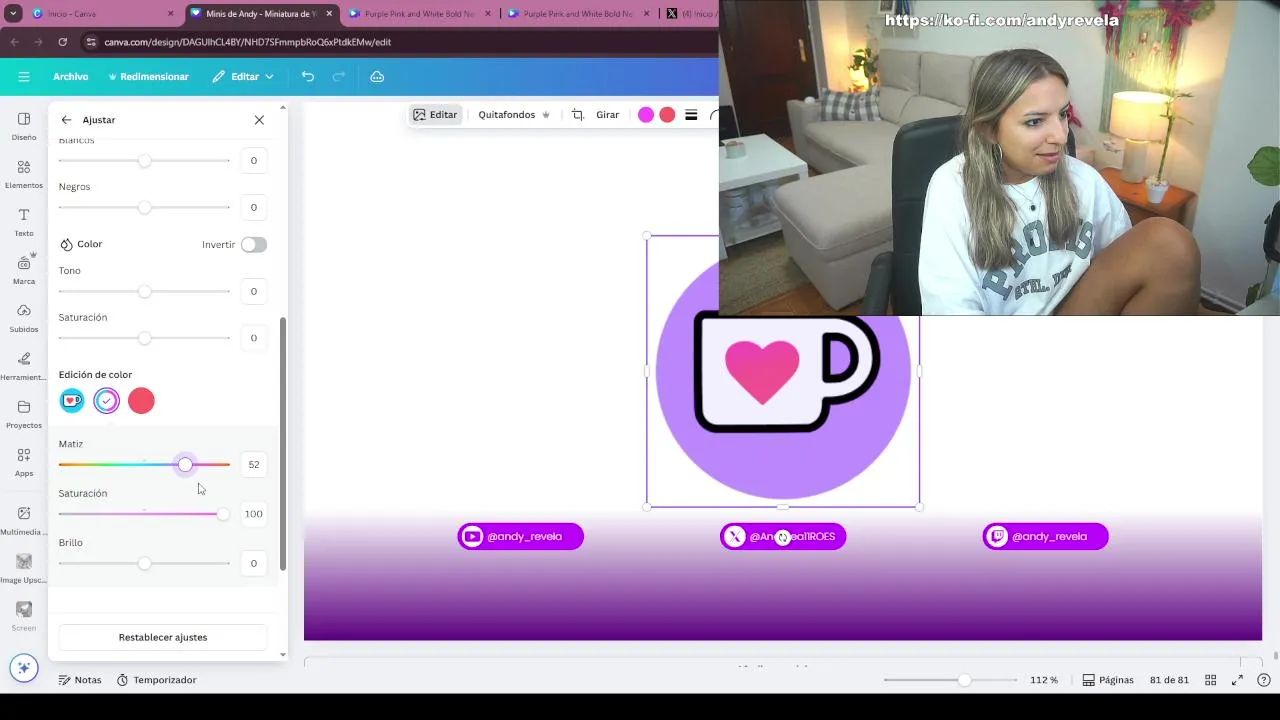Screen dimensions: 1280x720
Task: Click the Girar button
Action: coord(607,115)
